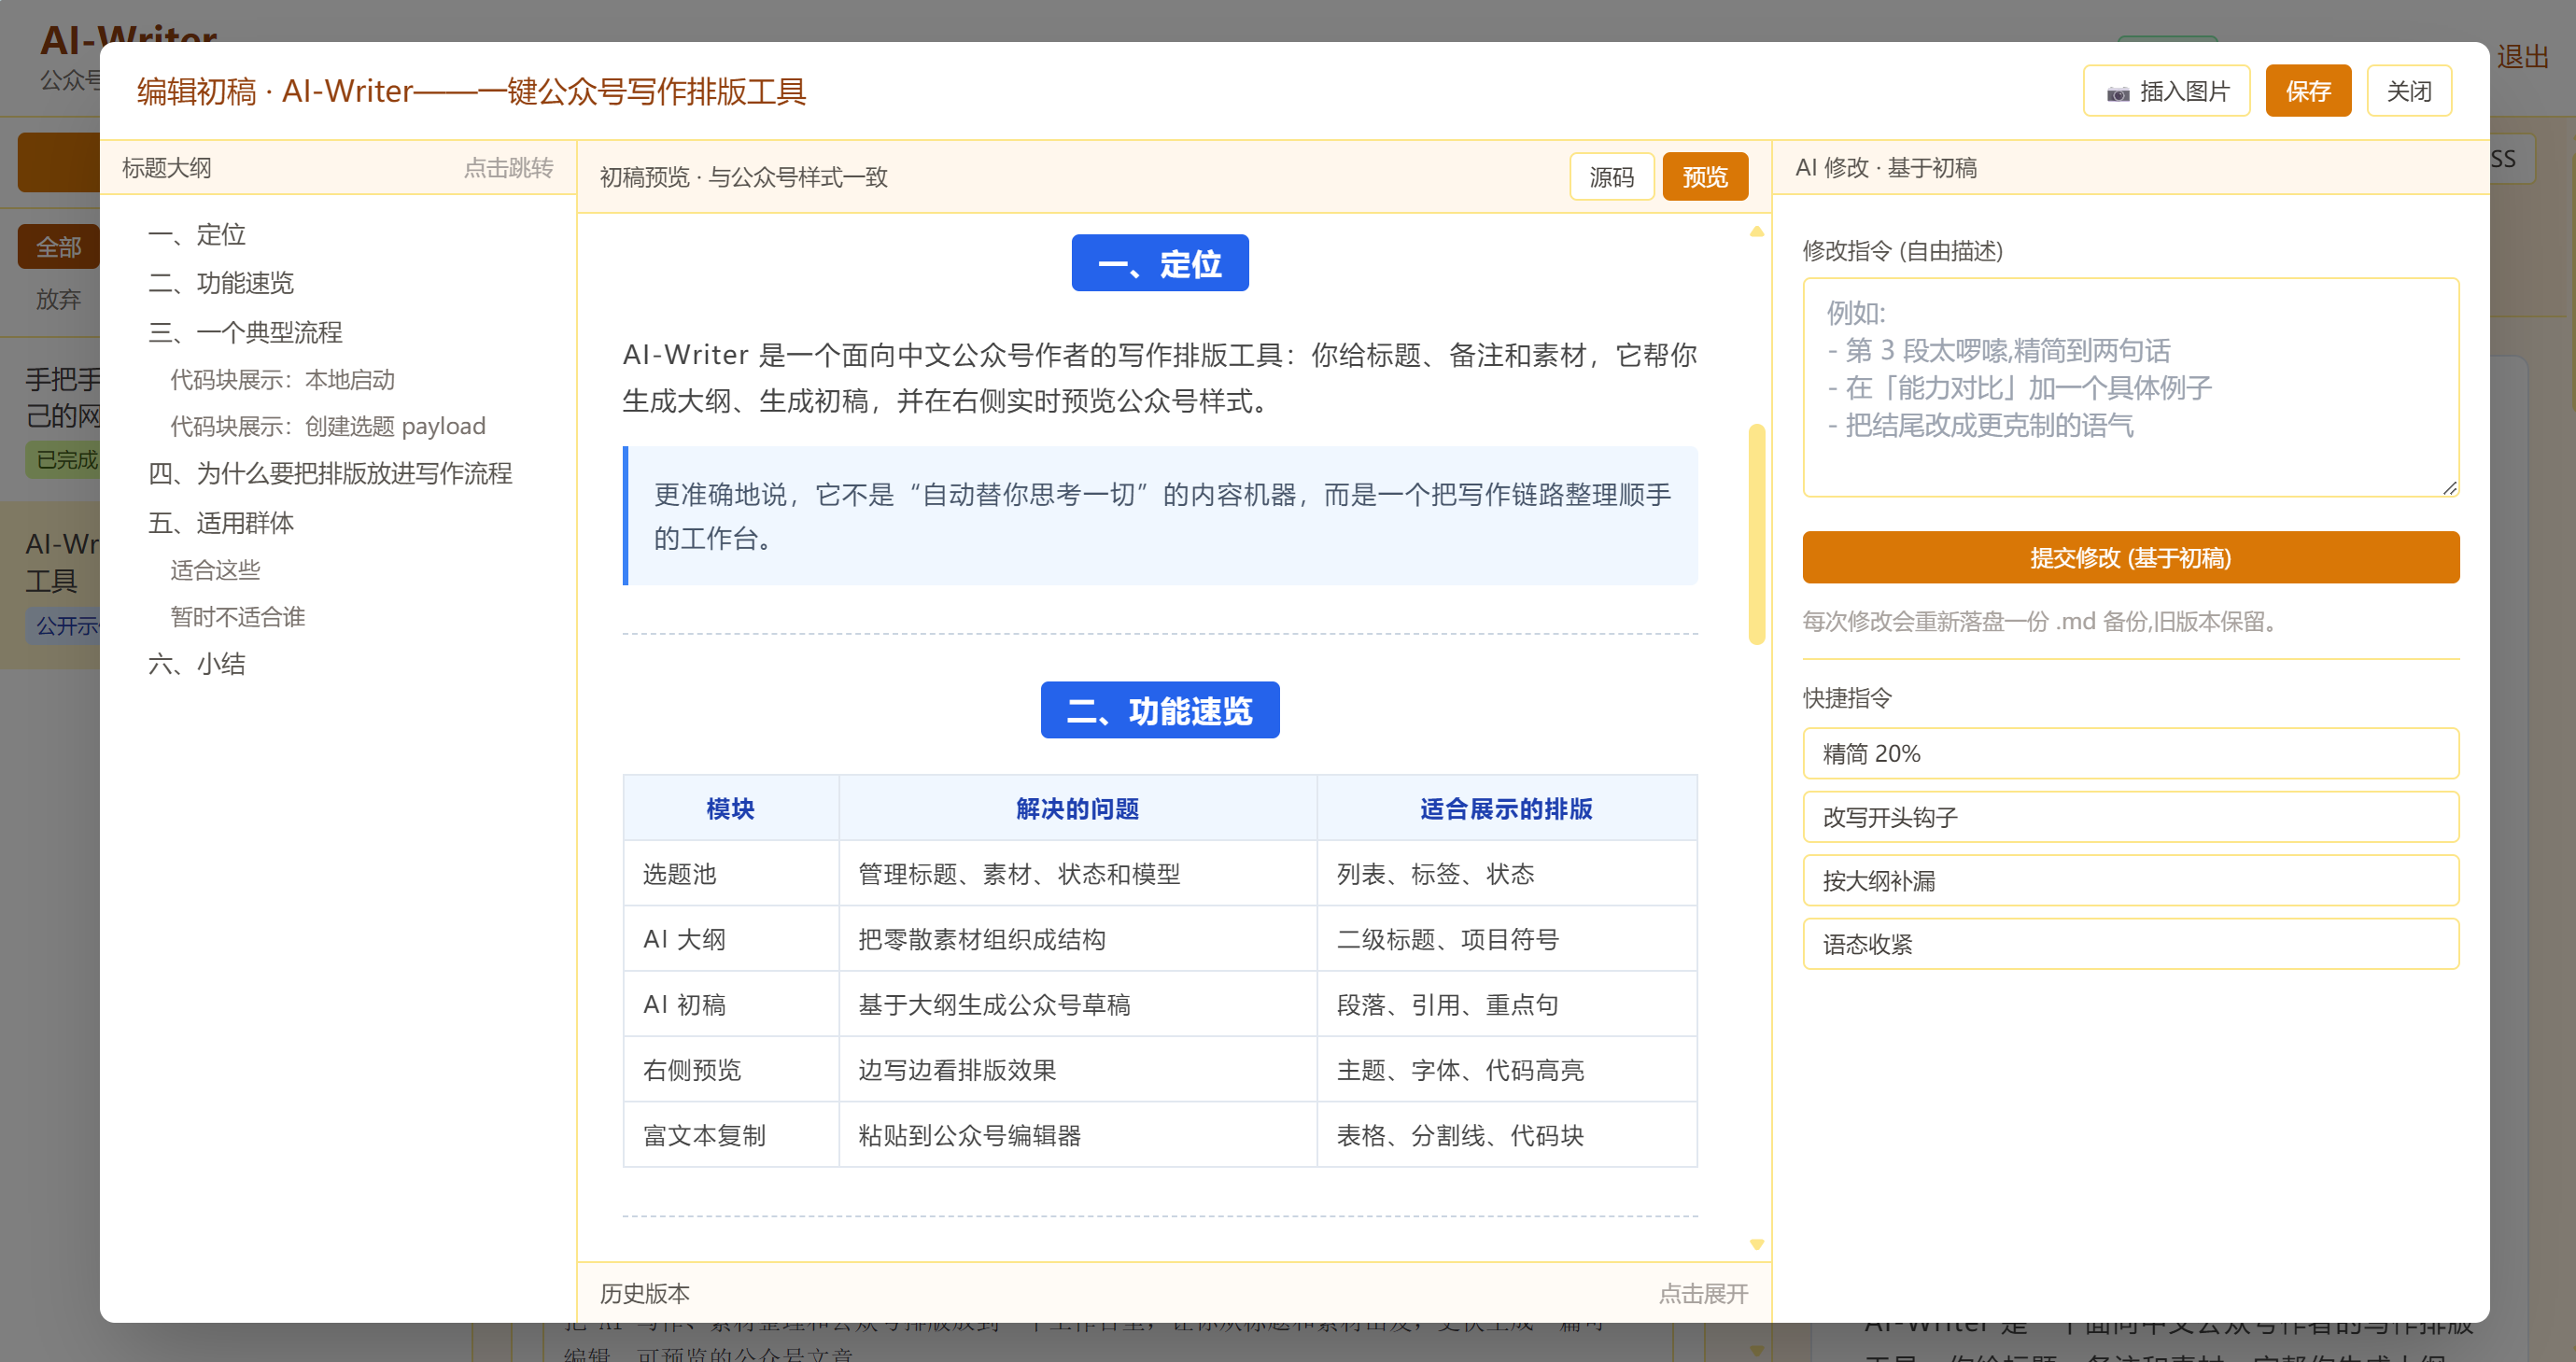Switch to 预览 preview view
This screenshot has height=1362, width=2576.
[x=1704, y=177]
